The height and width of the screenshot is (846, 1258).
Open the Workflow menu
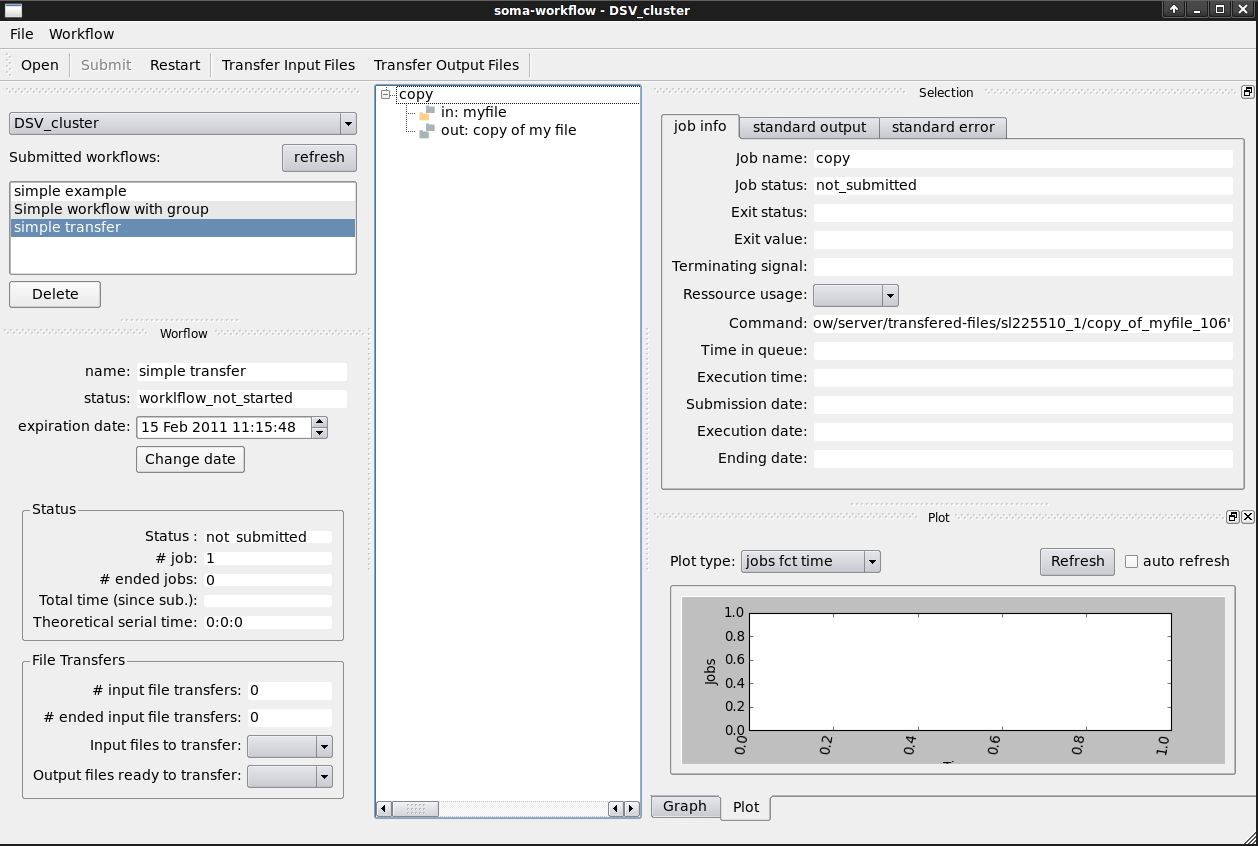pos(82,34)
